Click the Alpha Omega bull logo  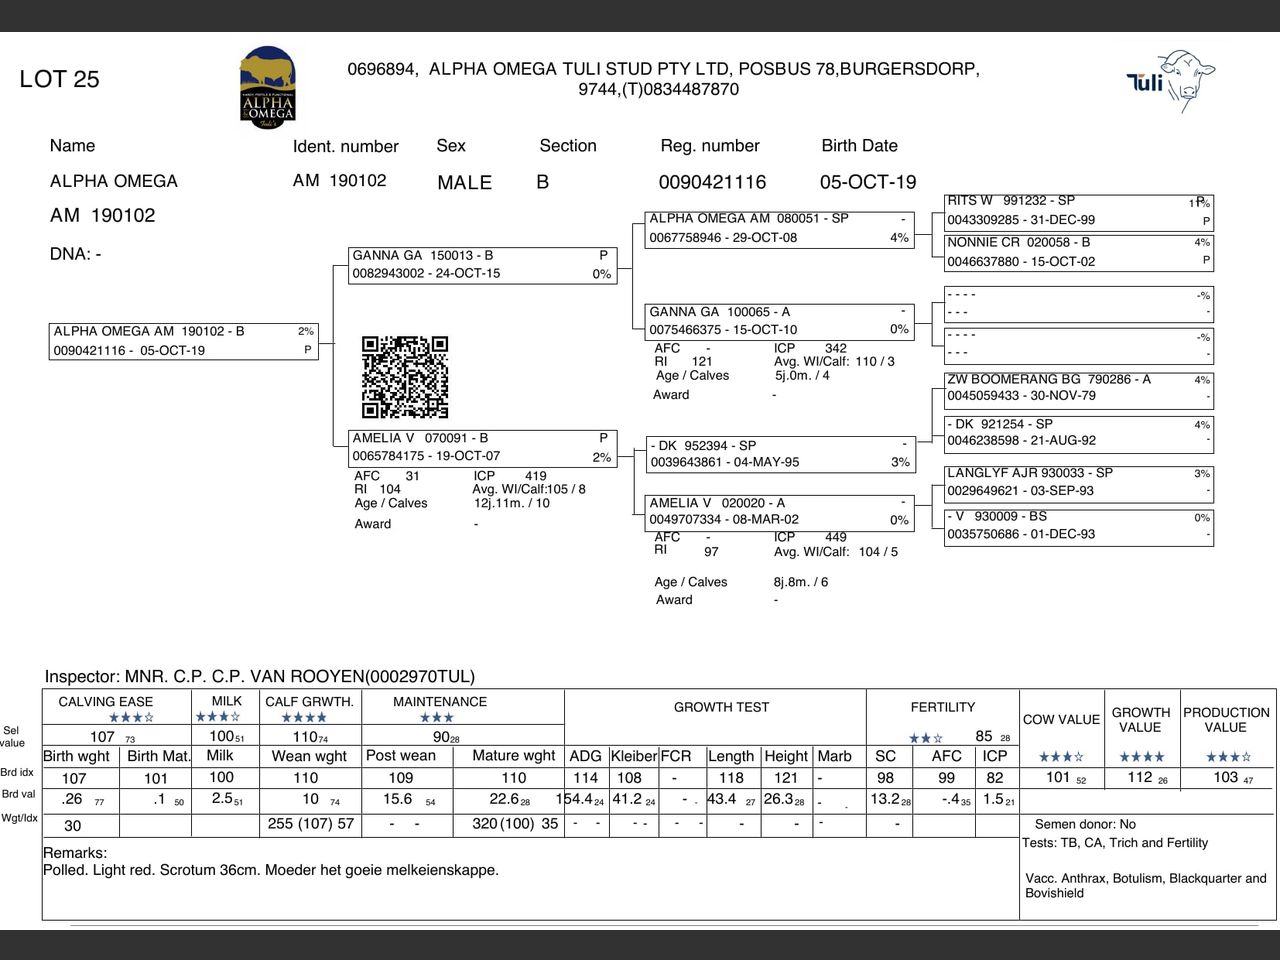tap(267, 85)
